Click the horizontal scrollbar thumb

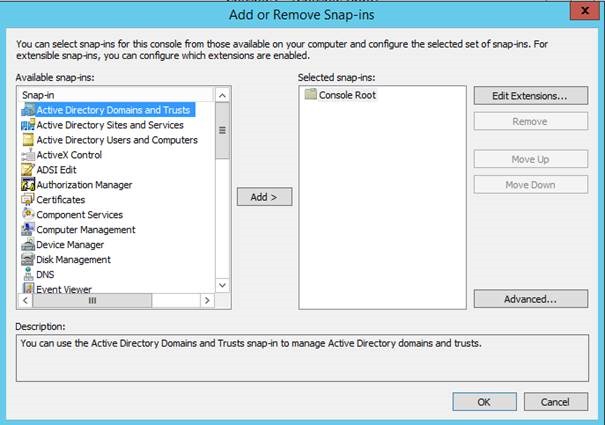tap(92, 300)
